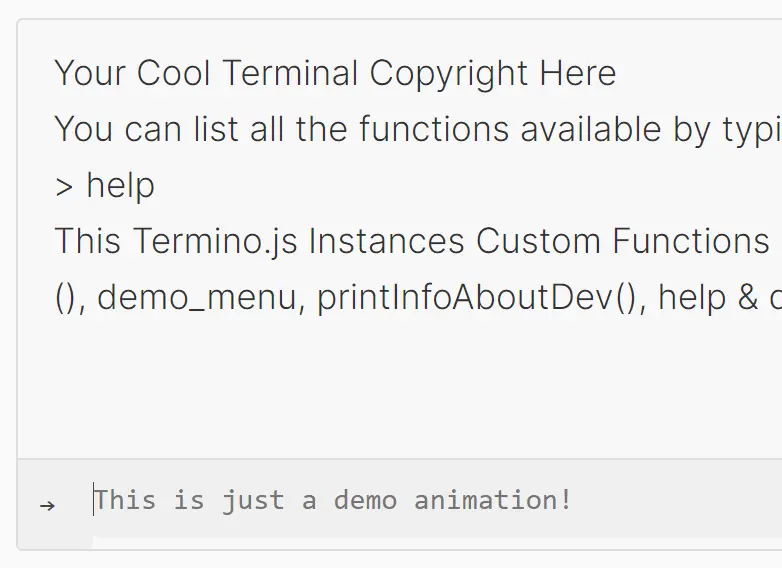Image resolution: width=782 pixels, height=568 pixels.
Task: Click the 'You can list all the functions' line
Action: (418, 130)
